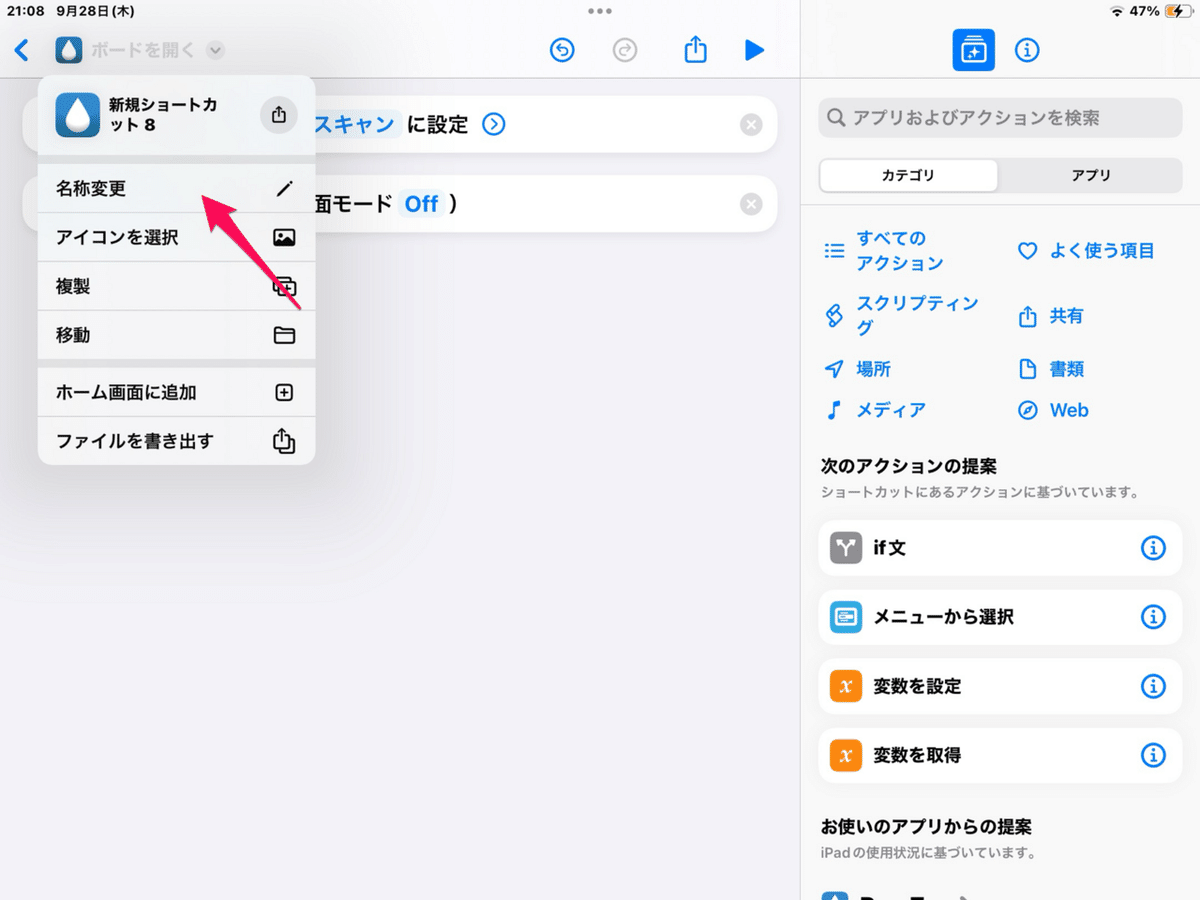Show info for the if文 action
Viewport: 1200px width, 900px height.
(1153, 548)
